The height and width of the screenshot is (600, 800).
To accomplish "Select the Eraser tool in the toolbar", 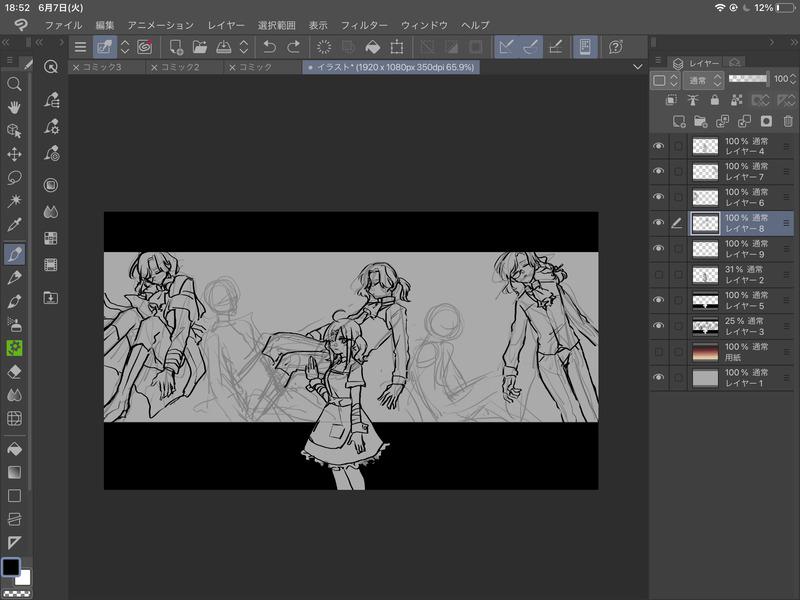I will tap(14, 371).
